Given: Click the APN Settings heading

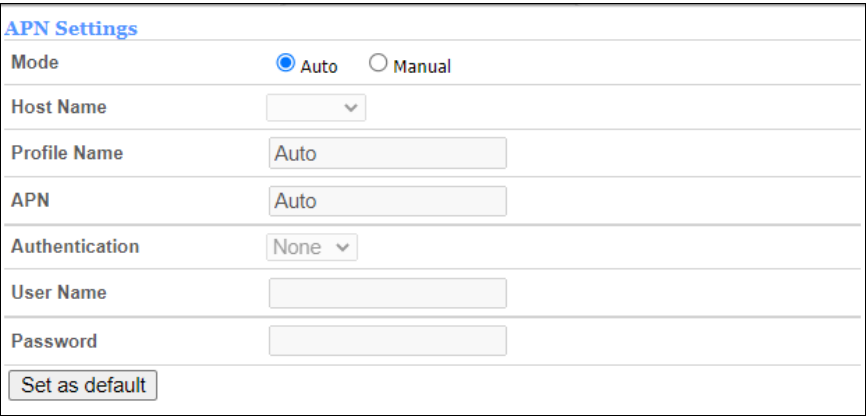Looking at the screenshot, I should click(x=72, y=28).
